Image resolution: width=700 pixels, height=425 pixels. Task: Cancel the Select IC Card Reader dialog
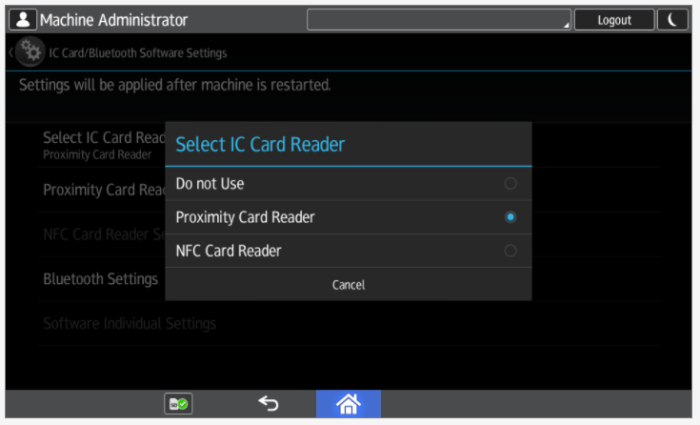[348, 285]
